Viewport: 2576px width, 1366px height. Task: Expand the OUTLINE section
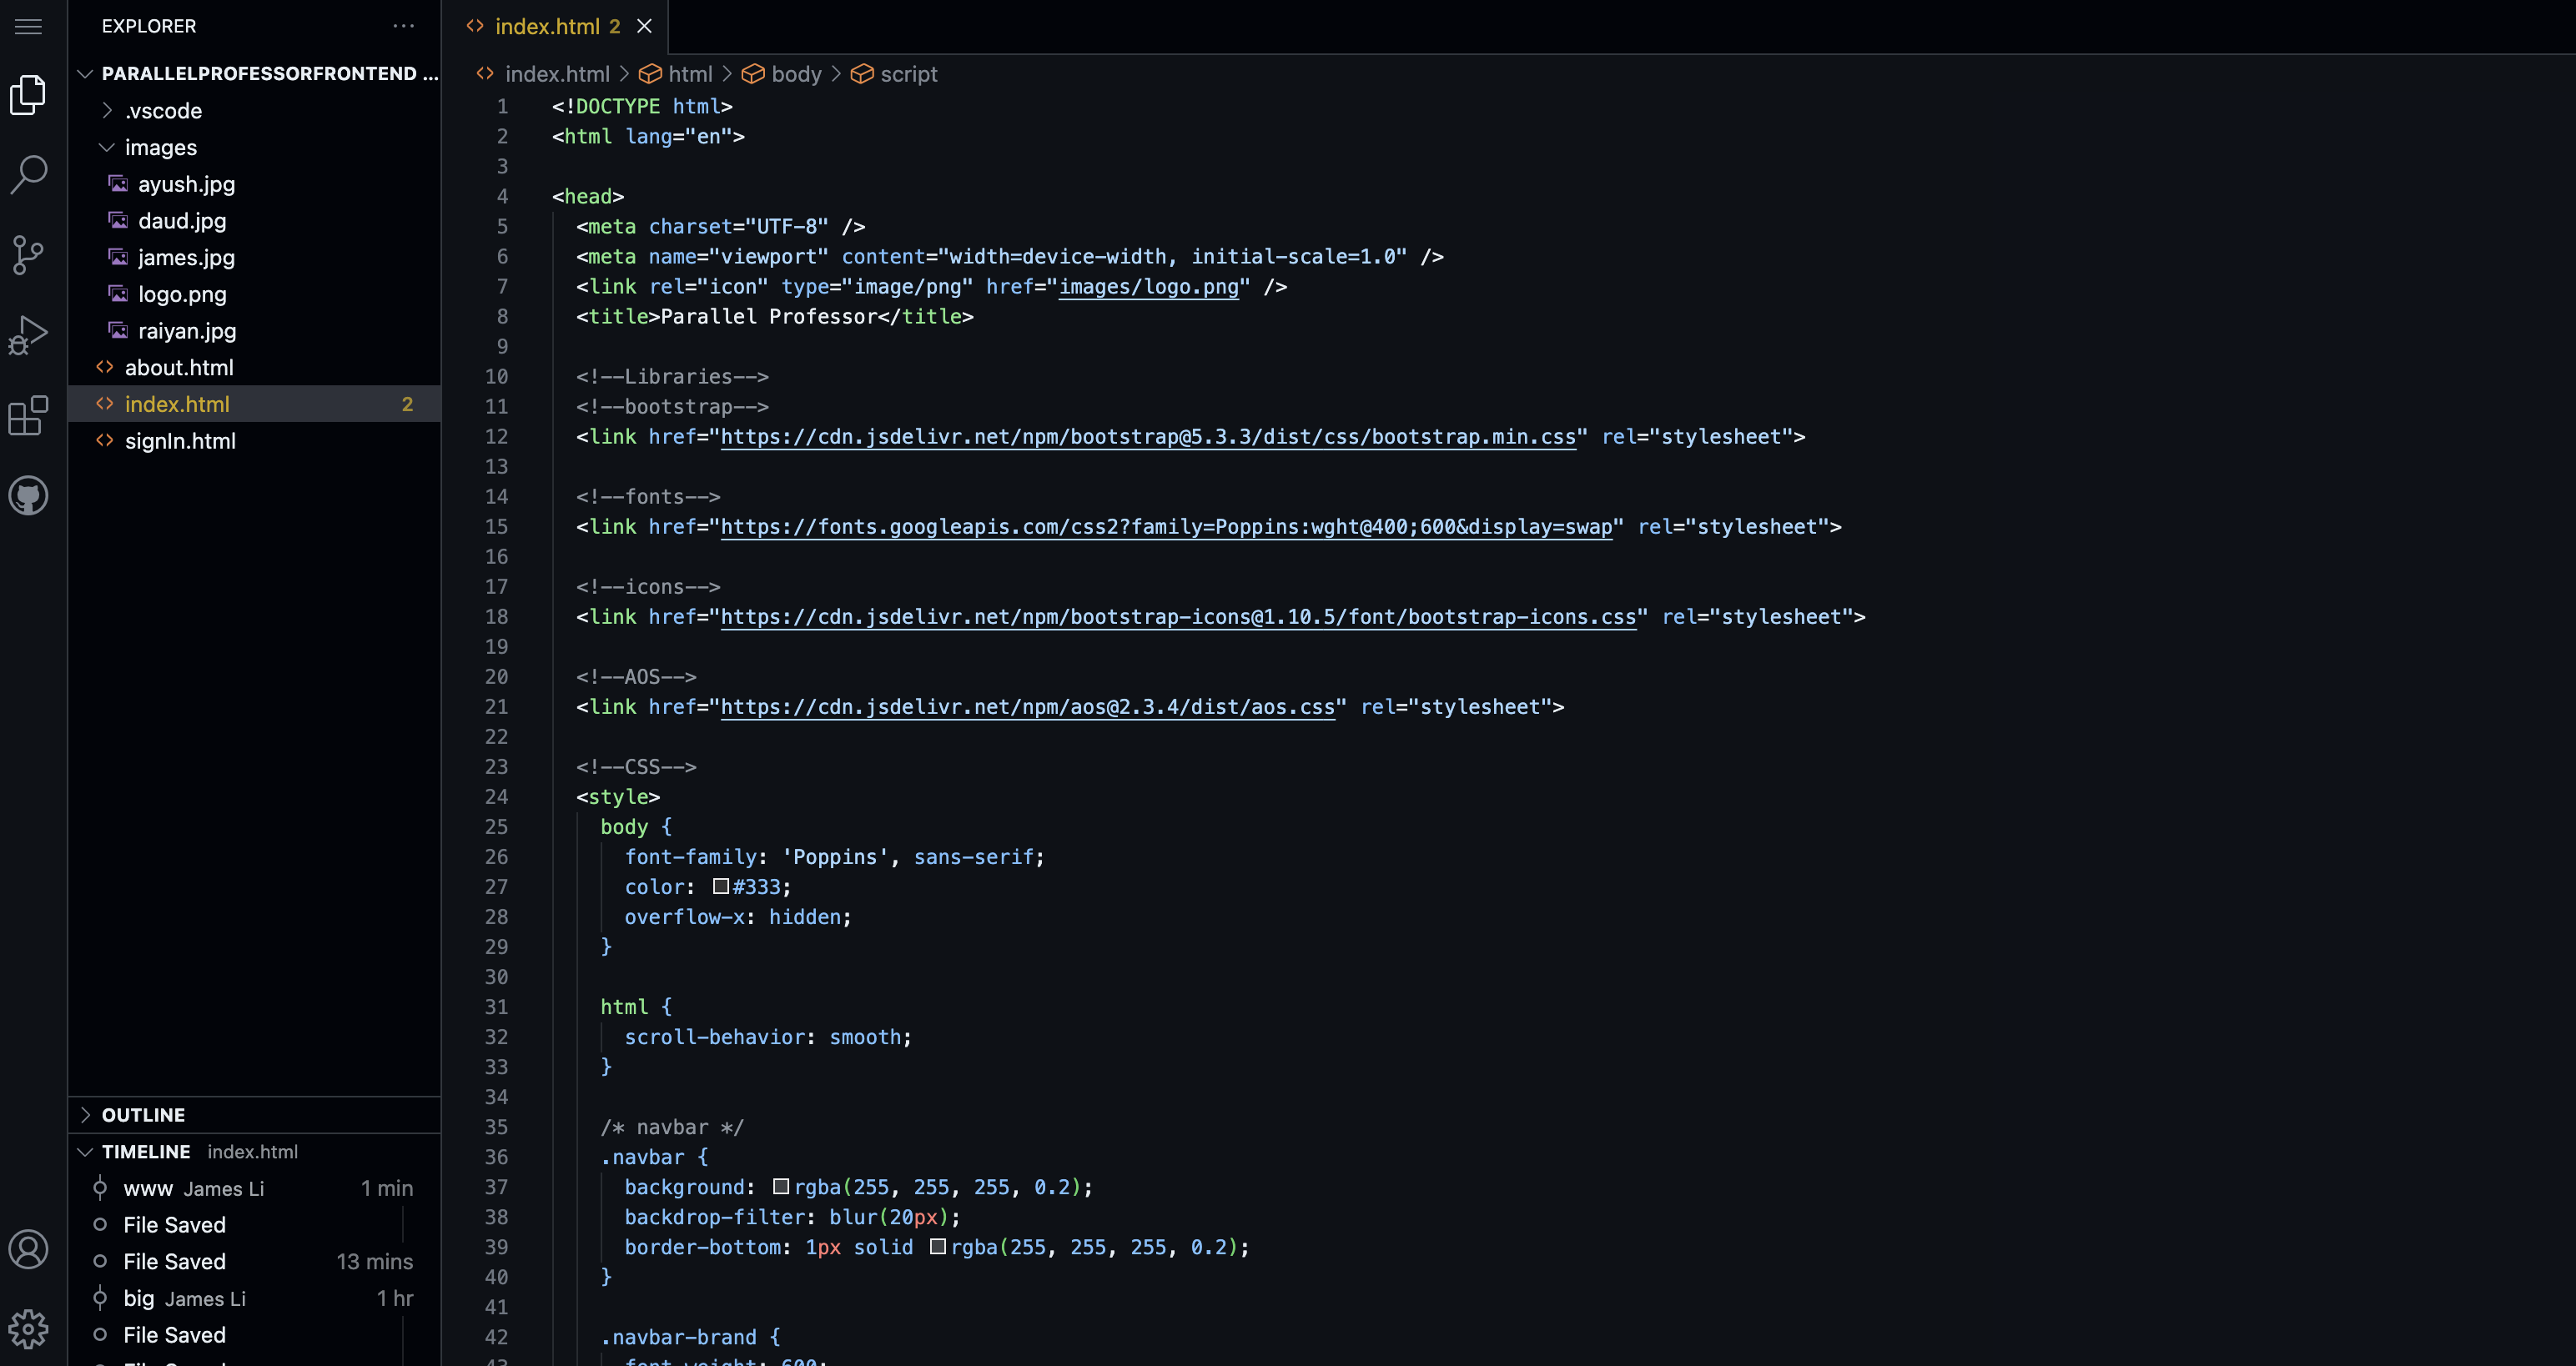pyautogui.click(x=143, y=1115)
